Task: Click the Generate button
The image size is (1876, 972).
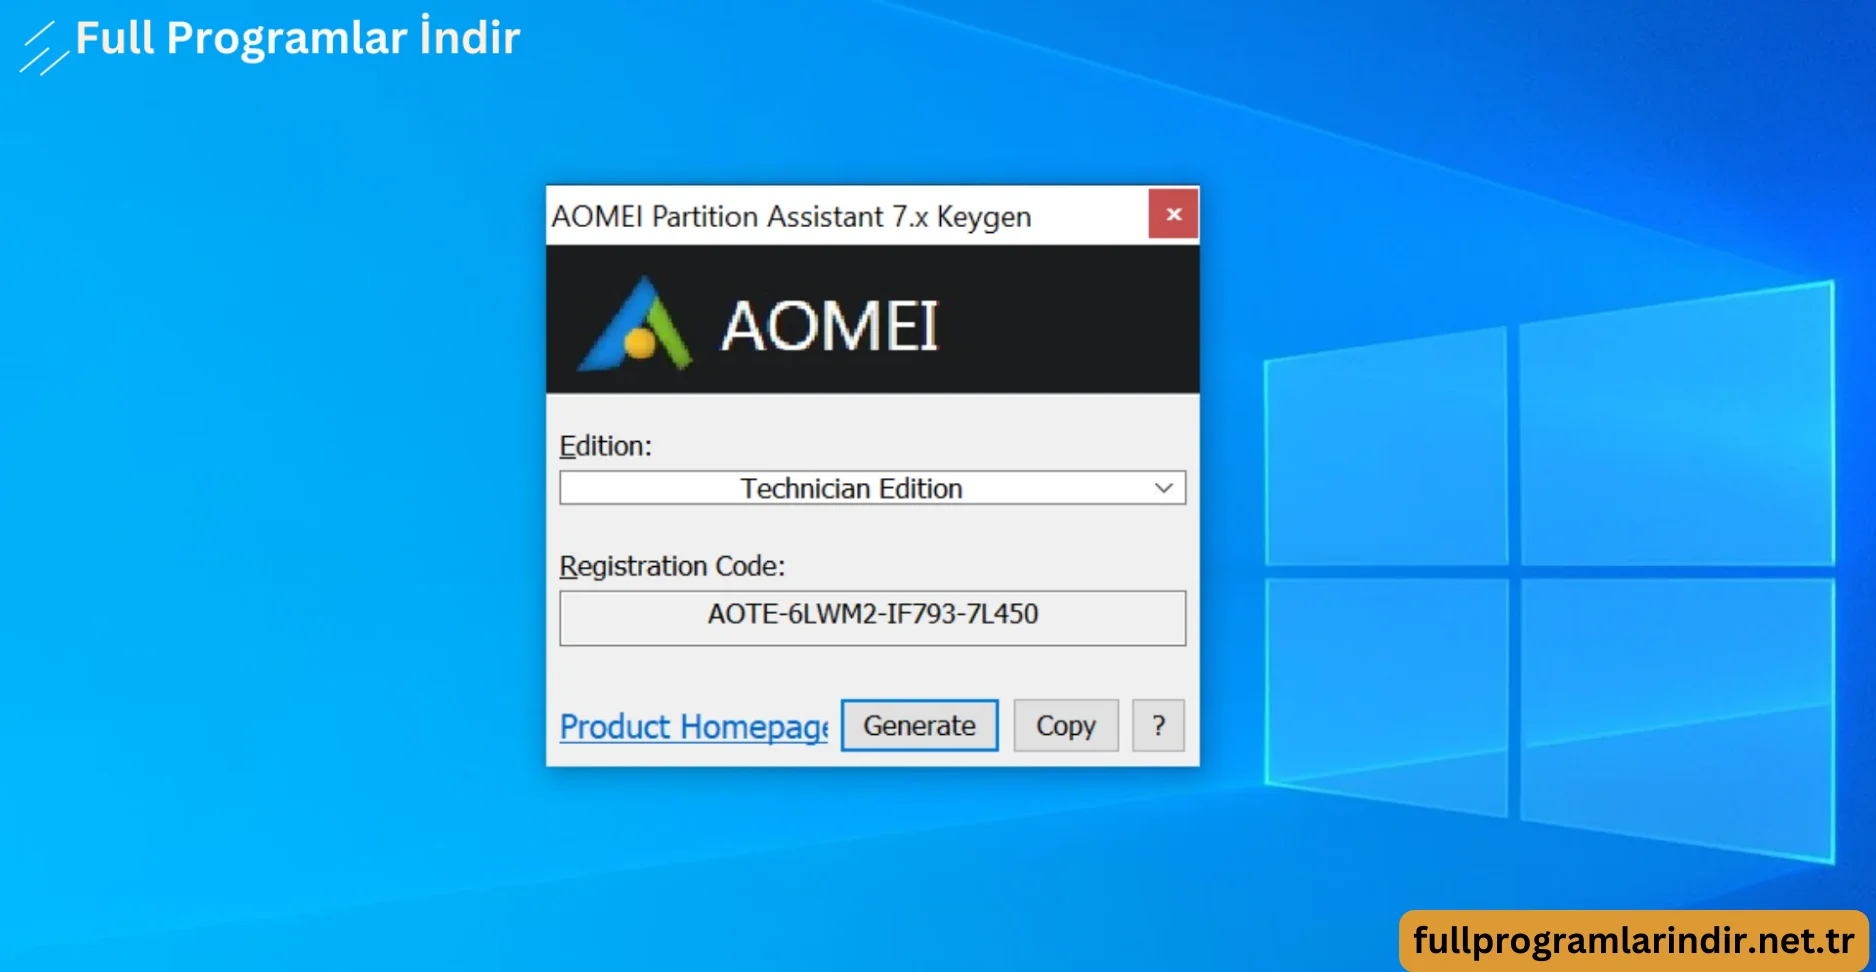Action: (919, 725)
